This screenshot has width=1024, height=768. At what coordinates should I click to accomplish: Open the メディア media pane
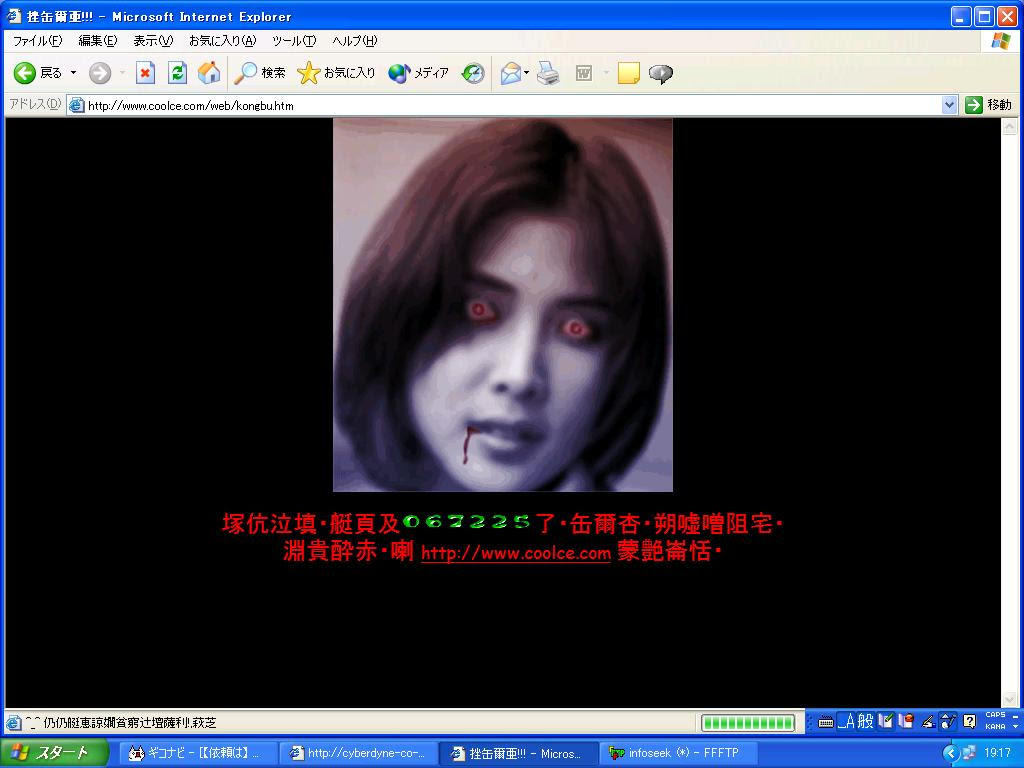click(x=419, y=73)
